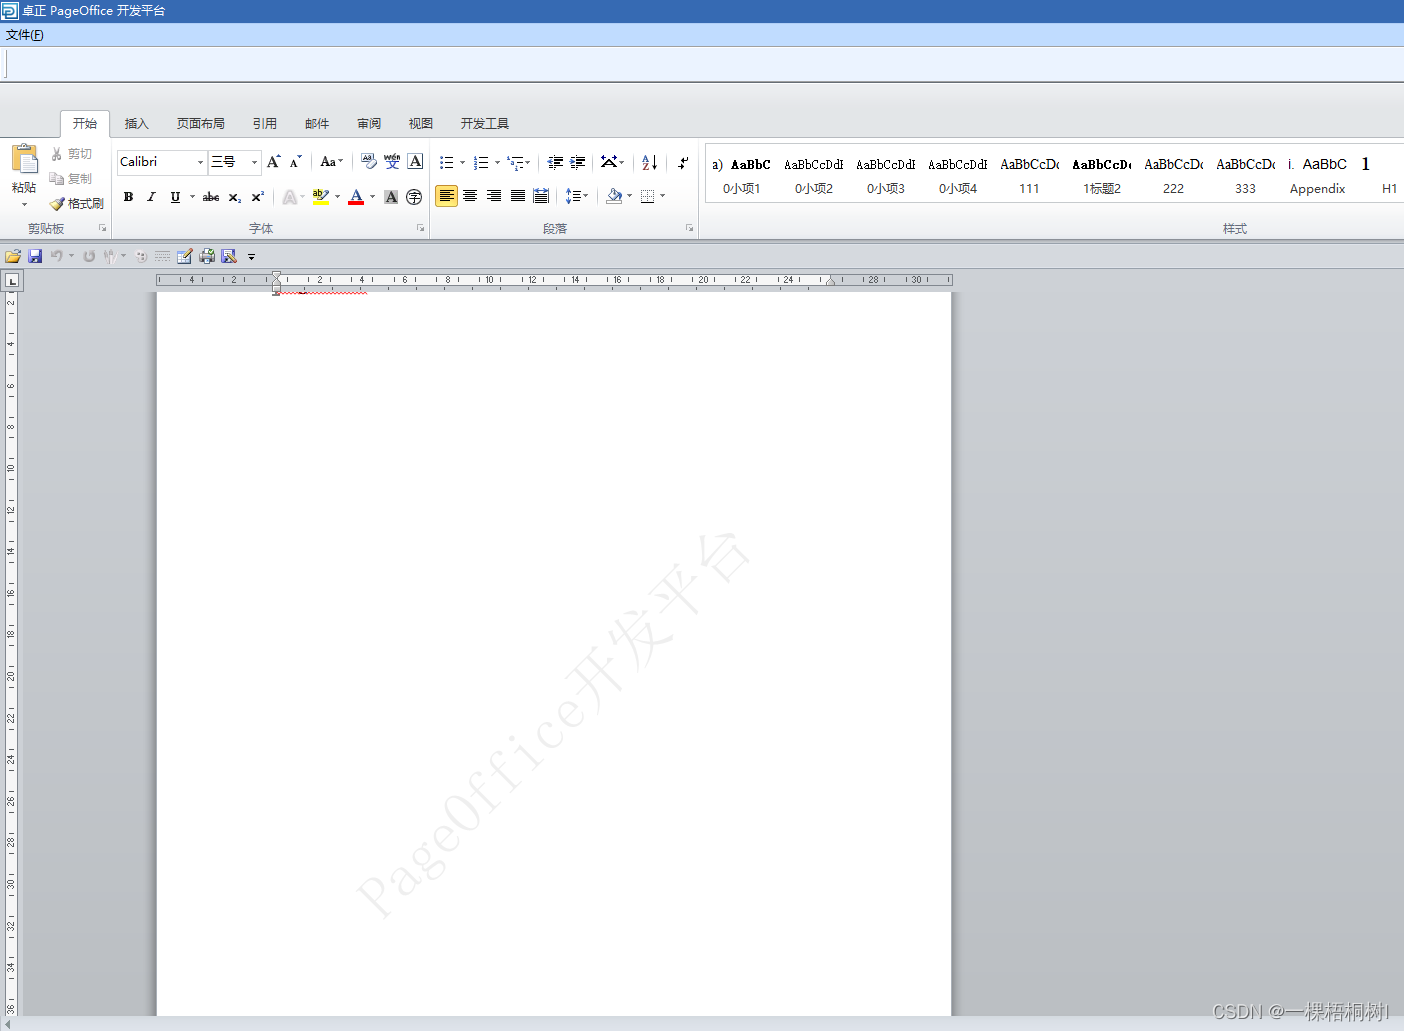Switch to the 页面布局 (Page Layout) tab
This screenshot has height=1031, width=1404.
[200, 124]
